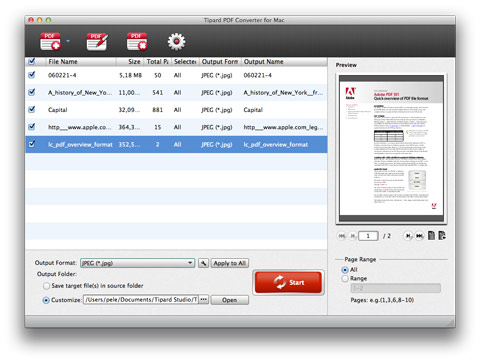This screenshot has width=480, height=362.
Task: Click the 541 total pages cell
Action: tap(158, 93)
